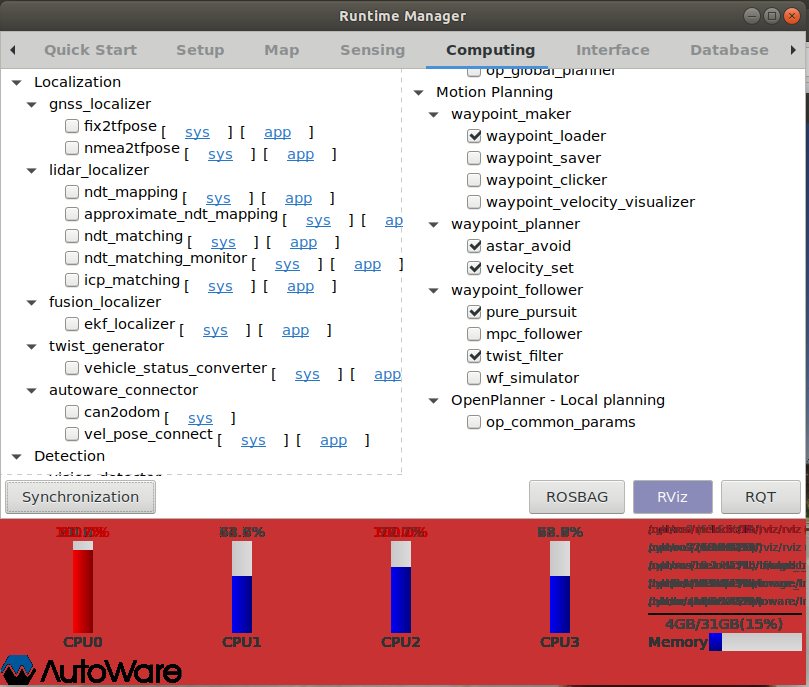
Task: Click the ROSBAG button
Action: 577,497
